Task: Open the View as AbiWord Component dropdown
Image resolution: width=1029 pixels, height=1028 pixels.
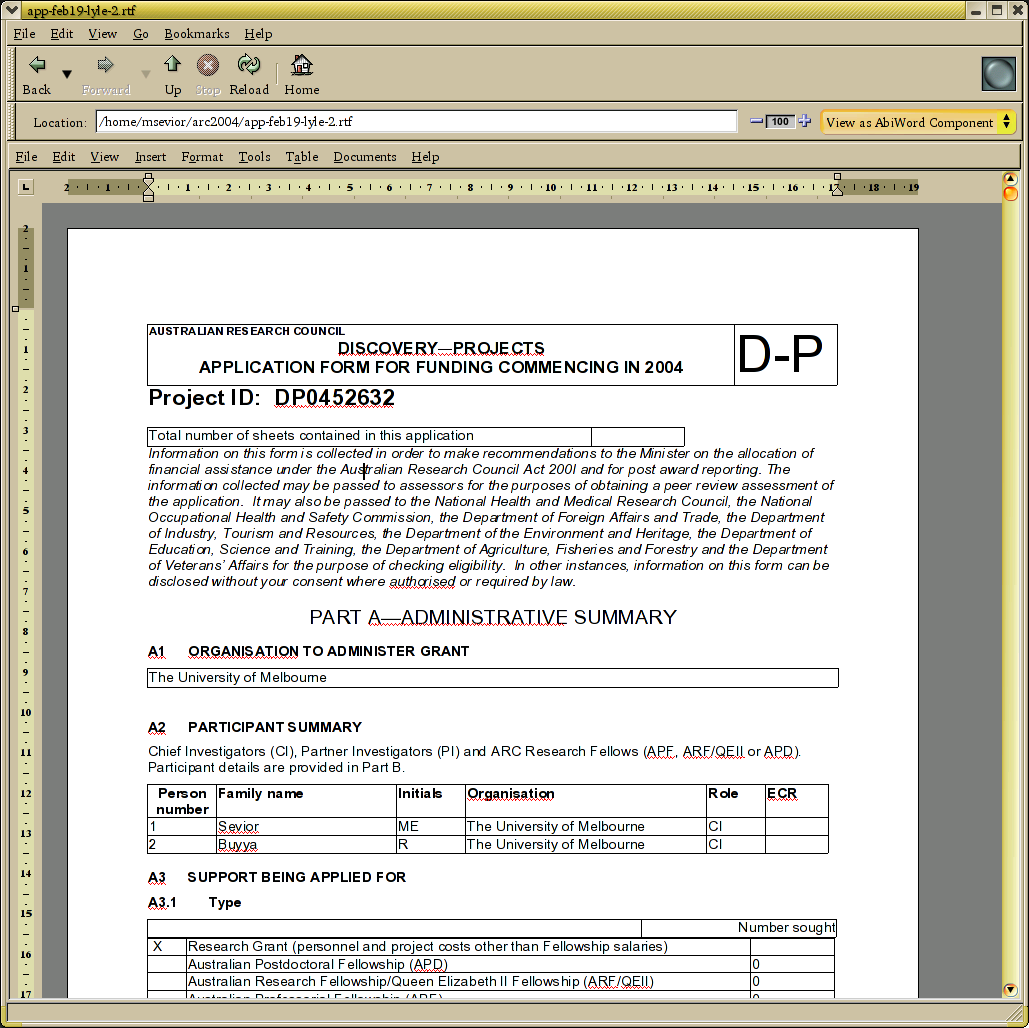Action: pyautogui.click(x=918, y=122)
